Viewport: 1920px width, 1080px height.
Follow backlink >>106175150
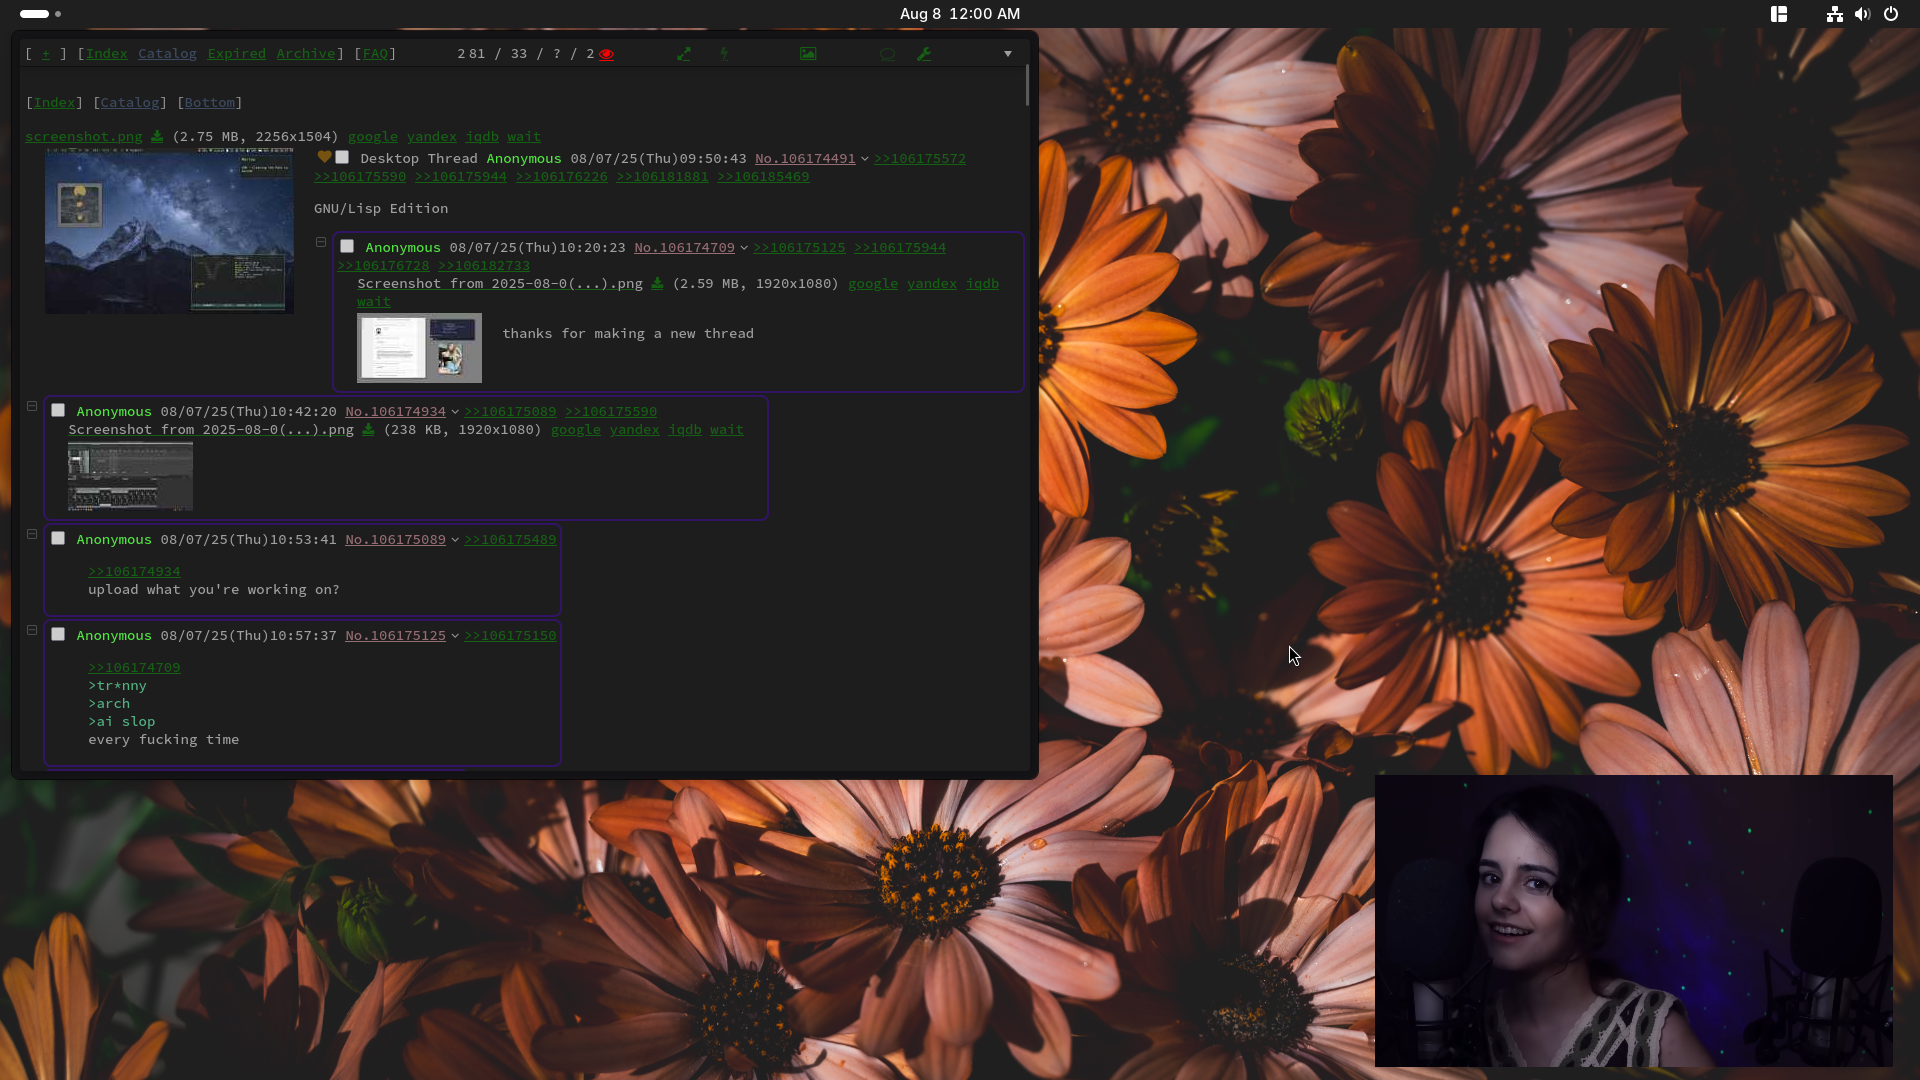[510, 635]
